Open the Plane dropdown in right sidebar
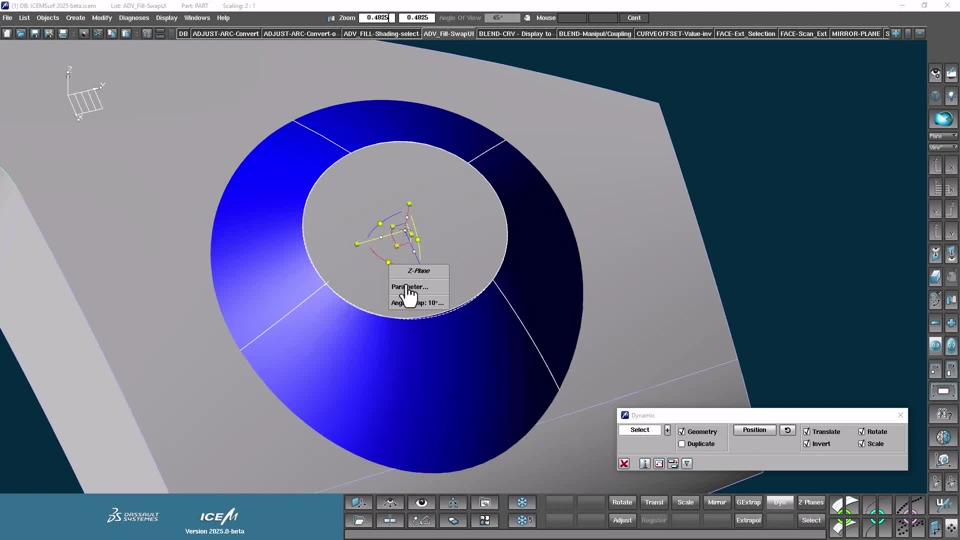This screenshot has height=540, width=960. [943, 136]
